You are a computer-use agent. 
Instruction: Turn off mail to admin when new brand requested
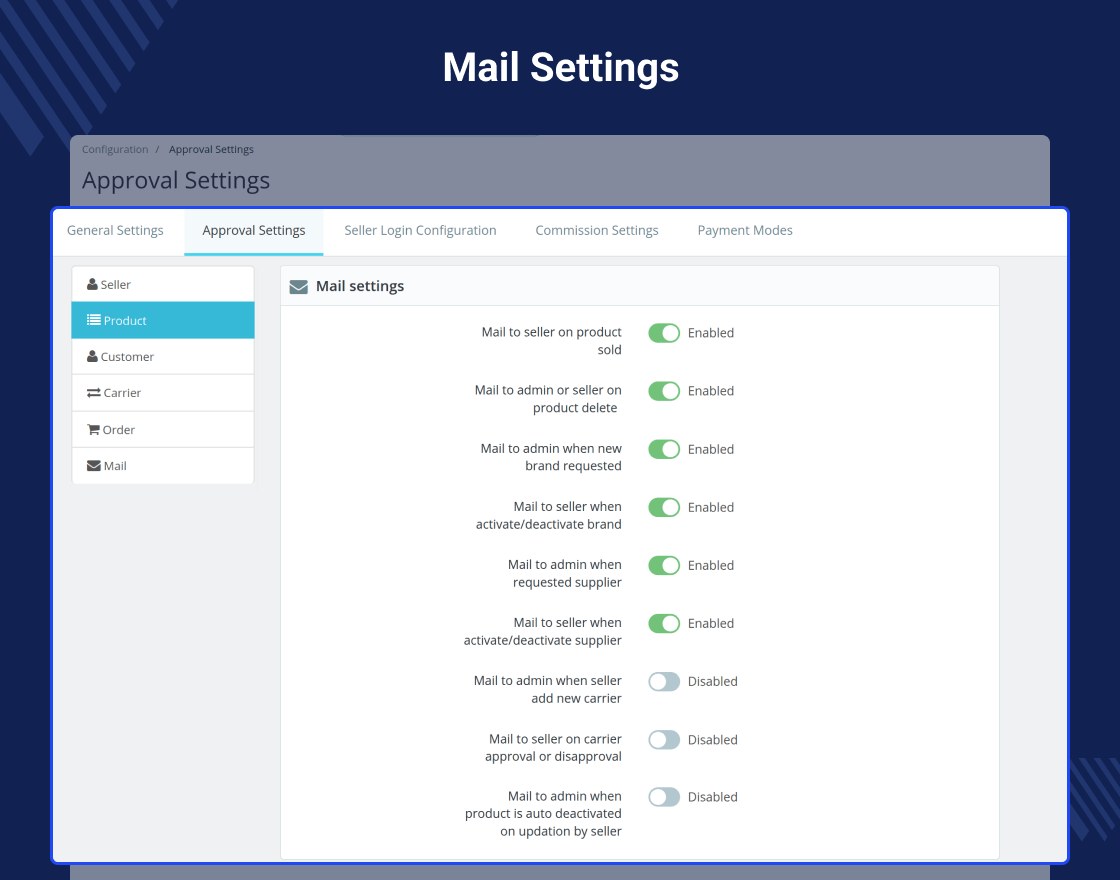pyautogui.click(x=664, y=449)
